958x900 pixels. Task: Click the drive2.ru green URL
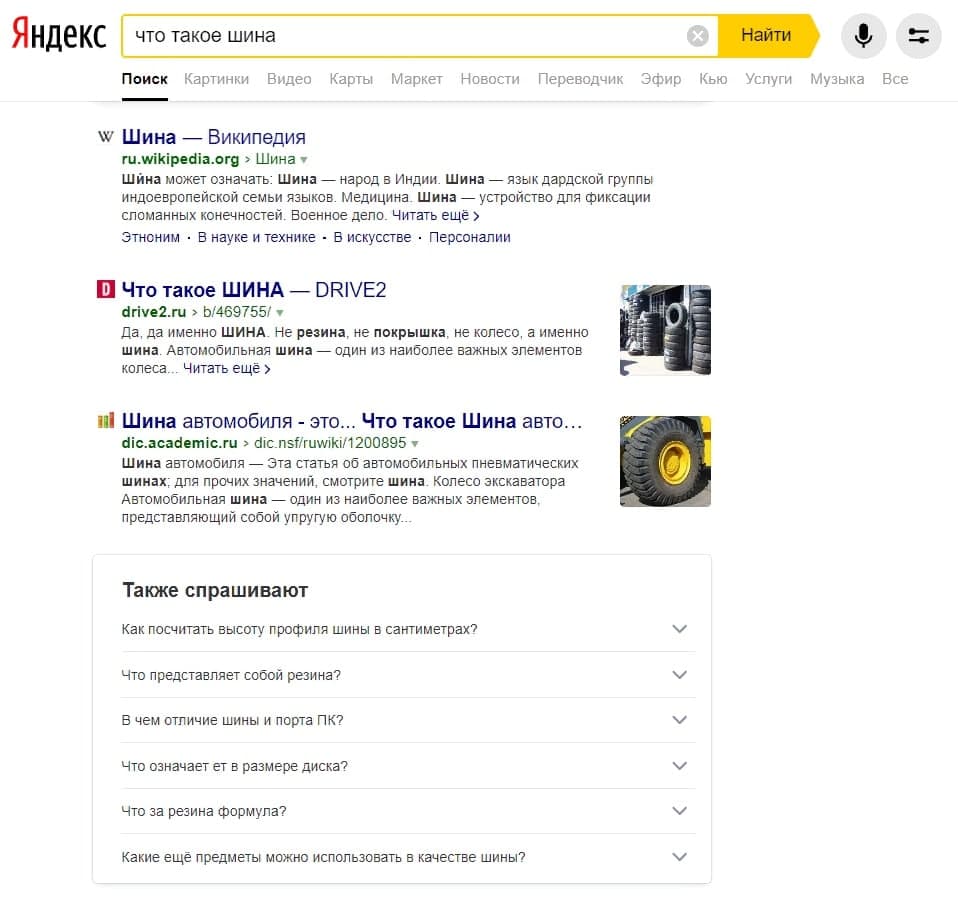coord(153,312)
